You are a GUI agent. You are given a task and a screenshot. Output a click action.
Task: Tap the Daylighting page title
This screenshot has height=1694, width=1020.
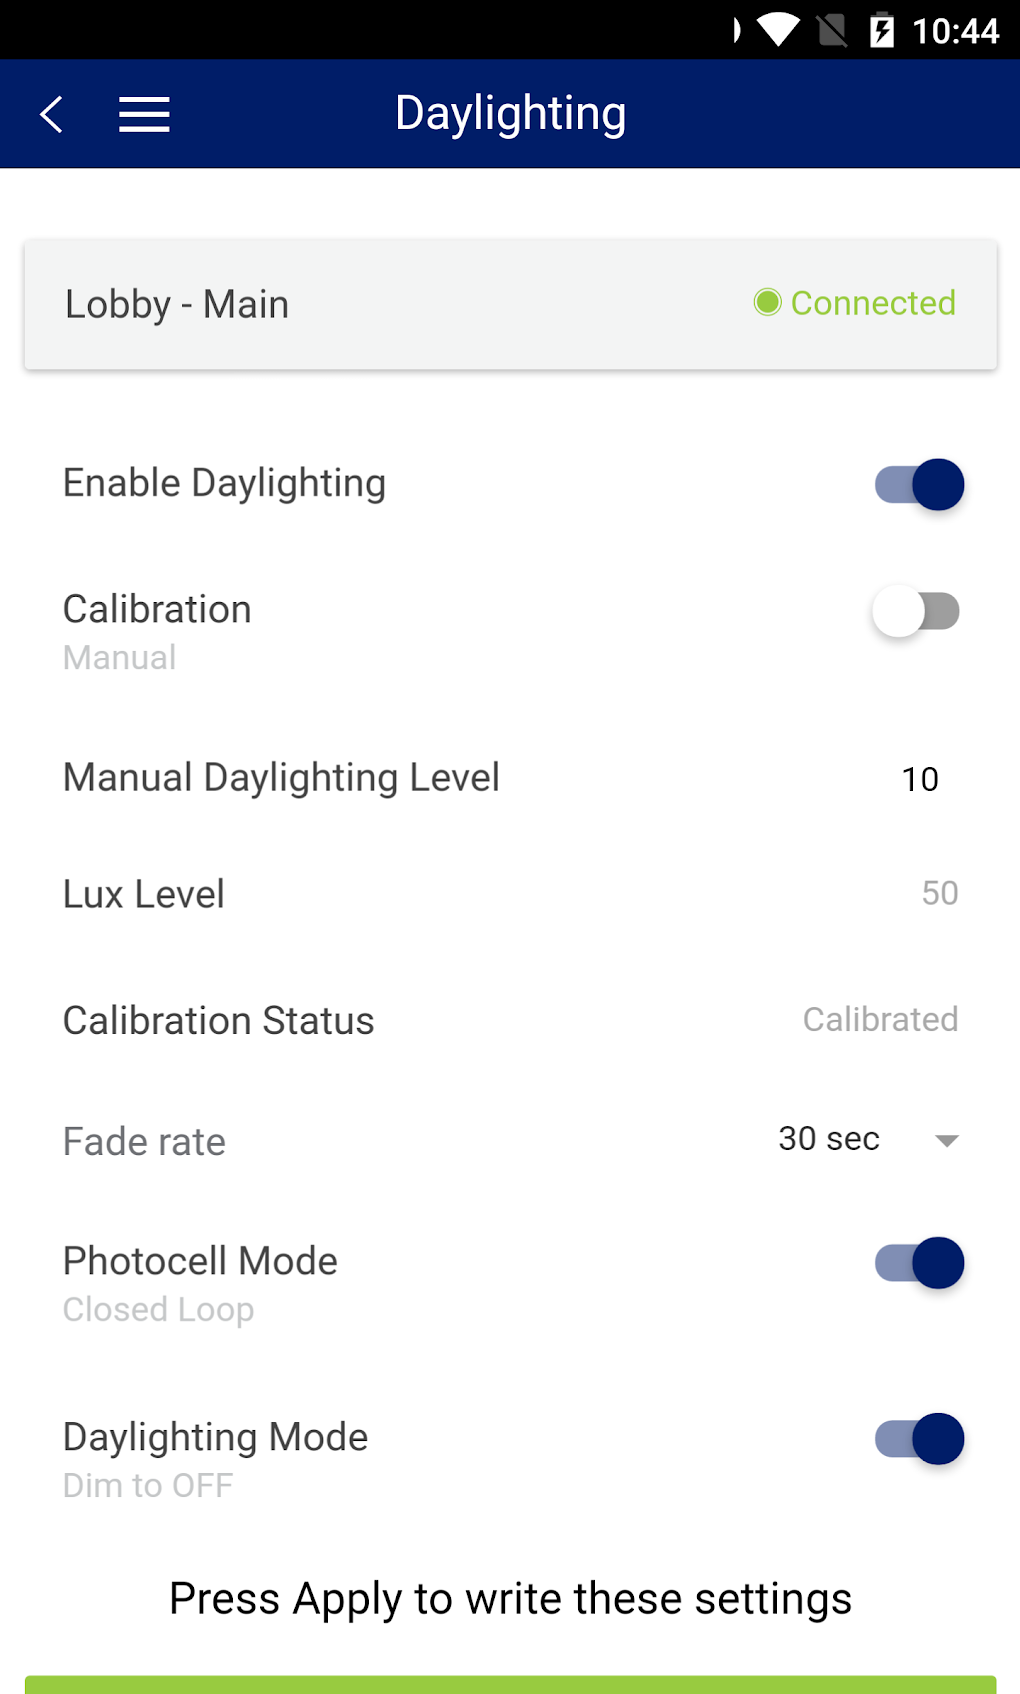click(510, 114)
